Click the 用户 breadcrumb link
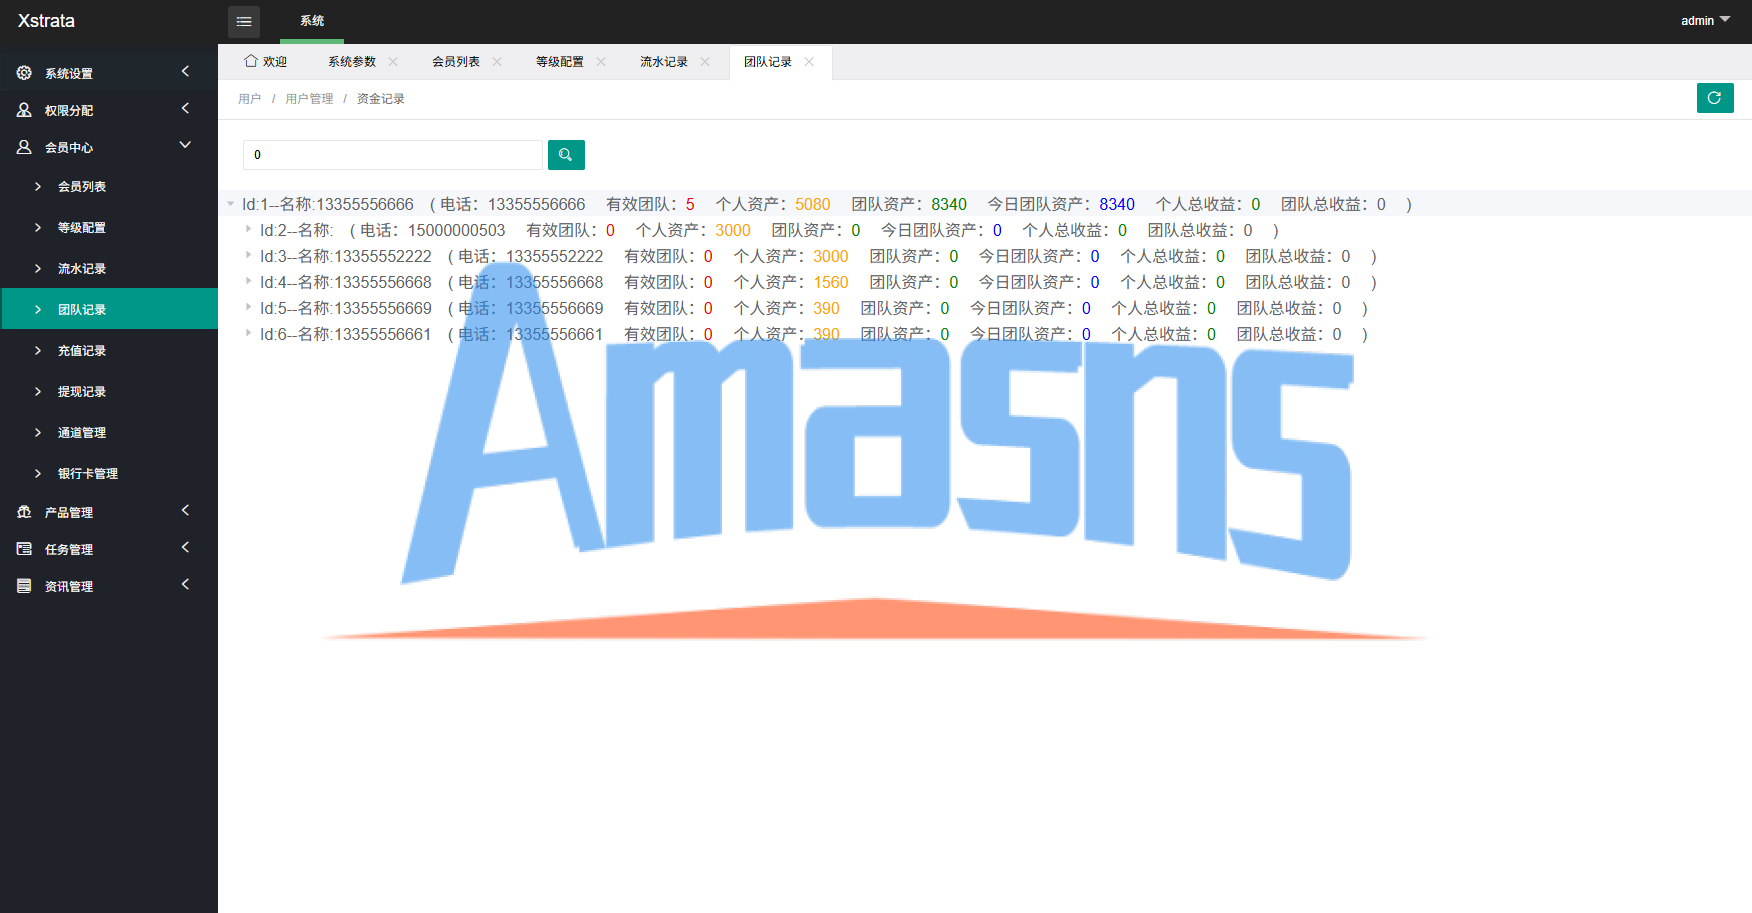1752x913 pixels. (249, 99)
